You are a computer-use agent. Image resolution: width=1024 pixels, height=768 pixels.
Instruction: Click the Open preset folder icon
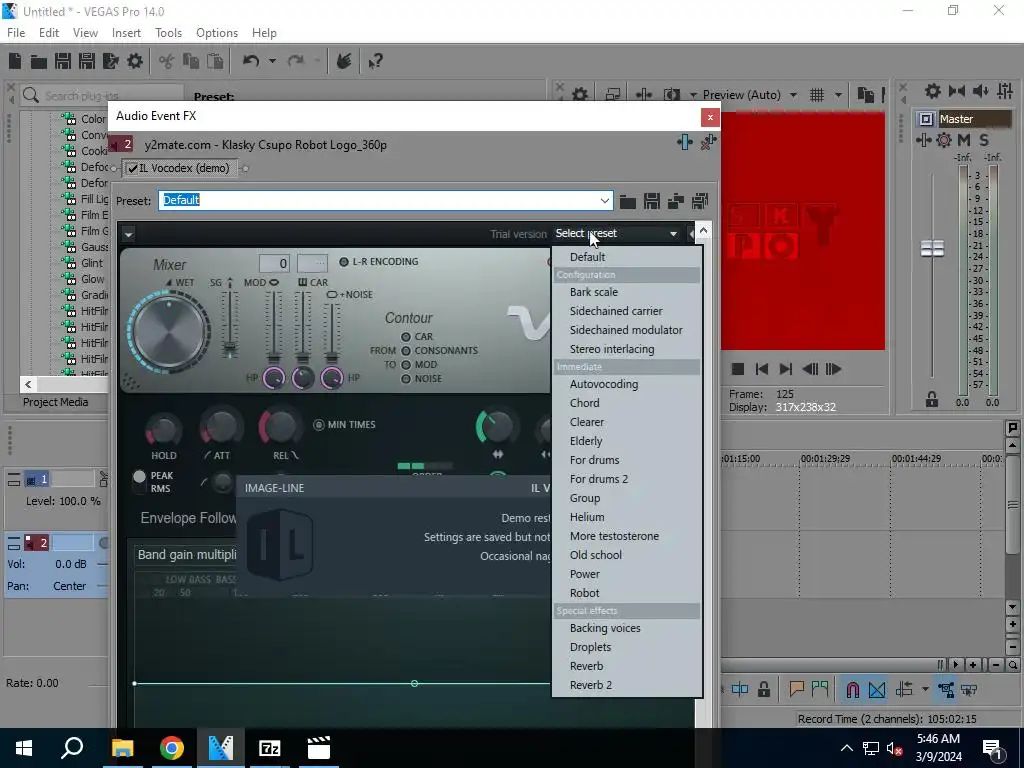(628, 201)
